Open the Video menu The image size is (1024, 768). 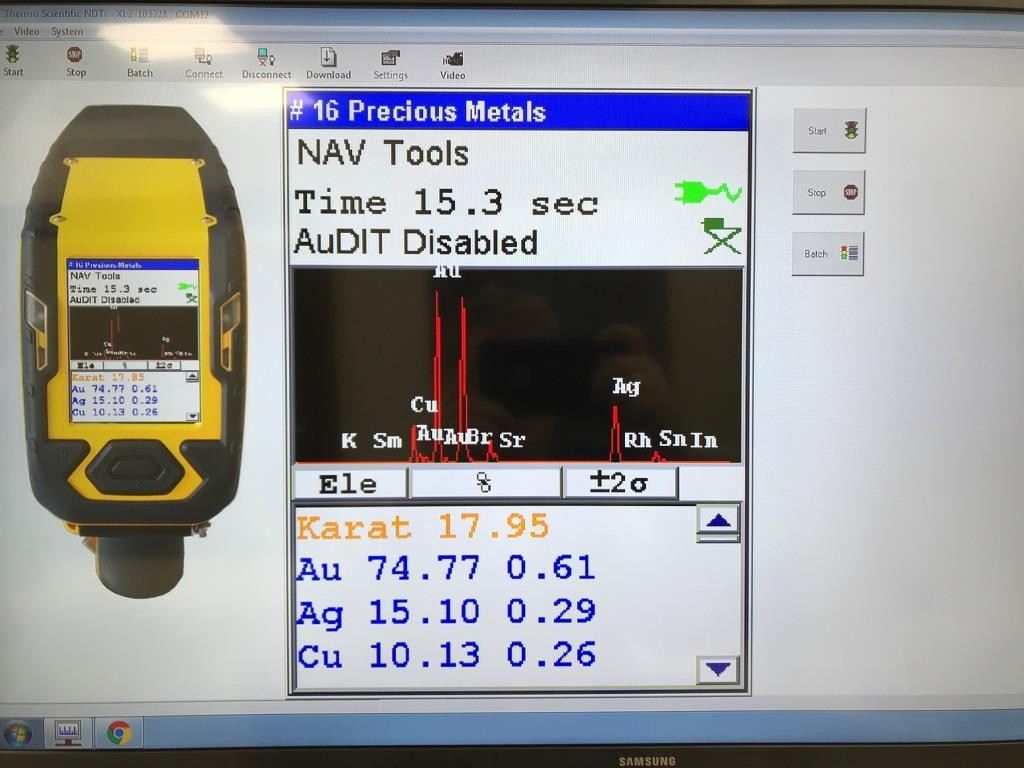27,31
